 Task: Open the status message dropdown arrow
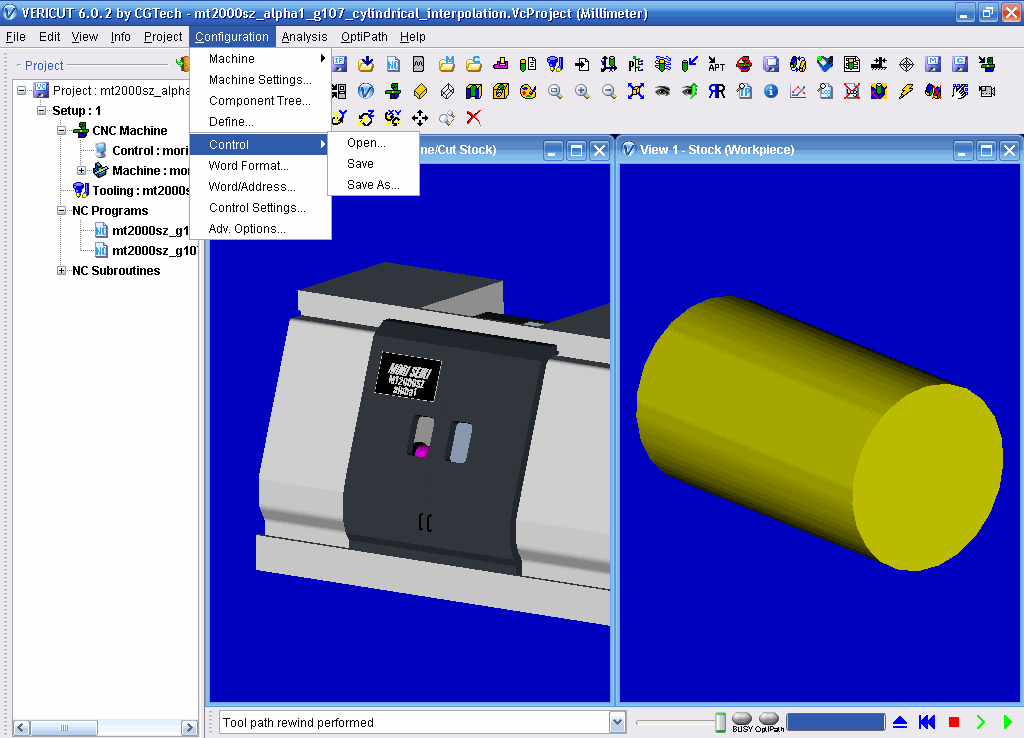pos(617,722)
